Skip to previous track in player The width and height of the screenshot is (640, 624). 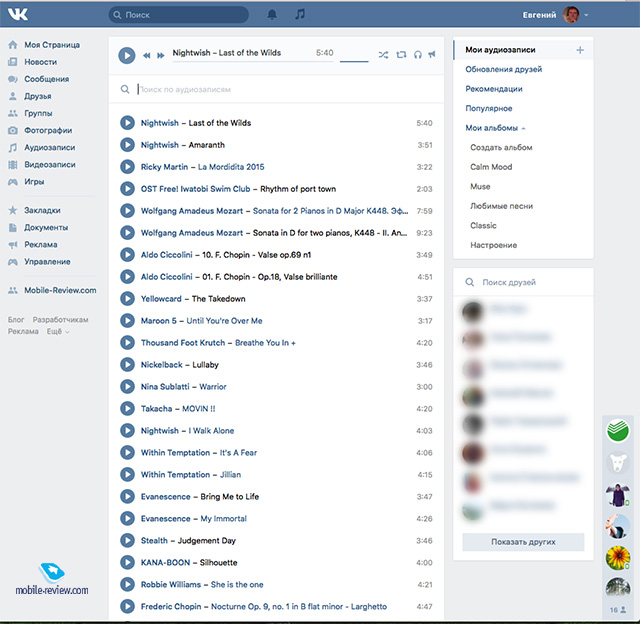point(147,56)
